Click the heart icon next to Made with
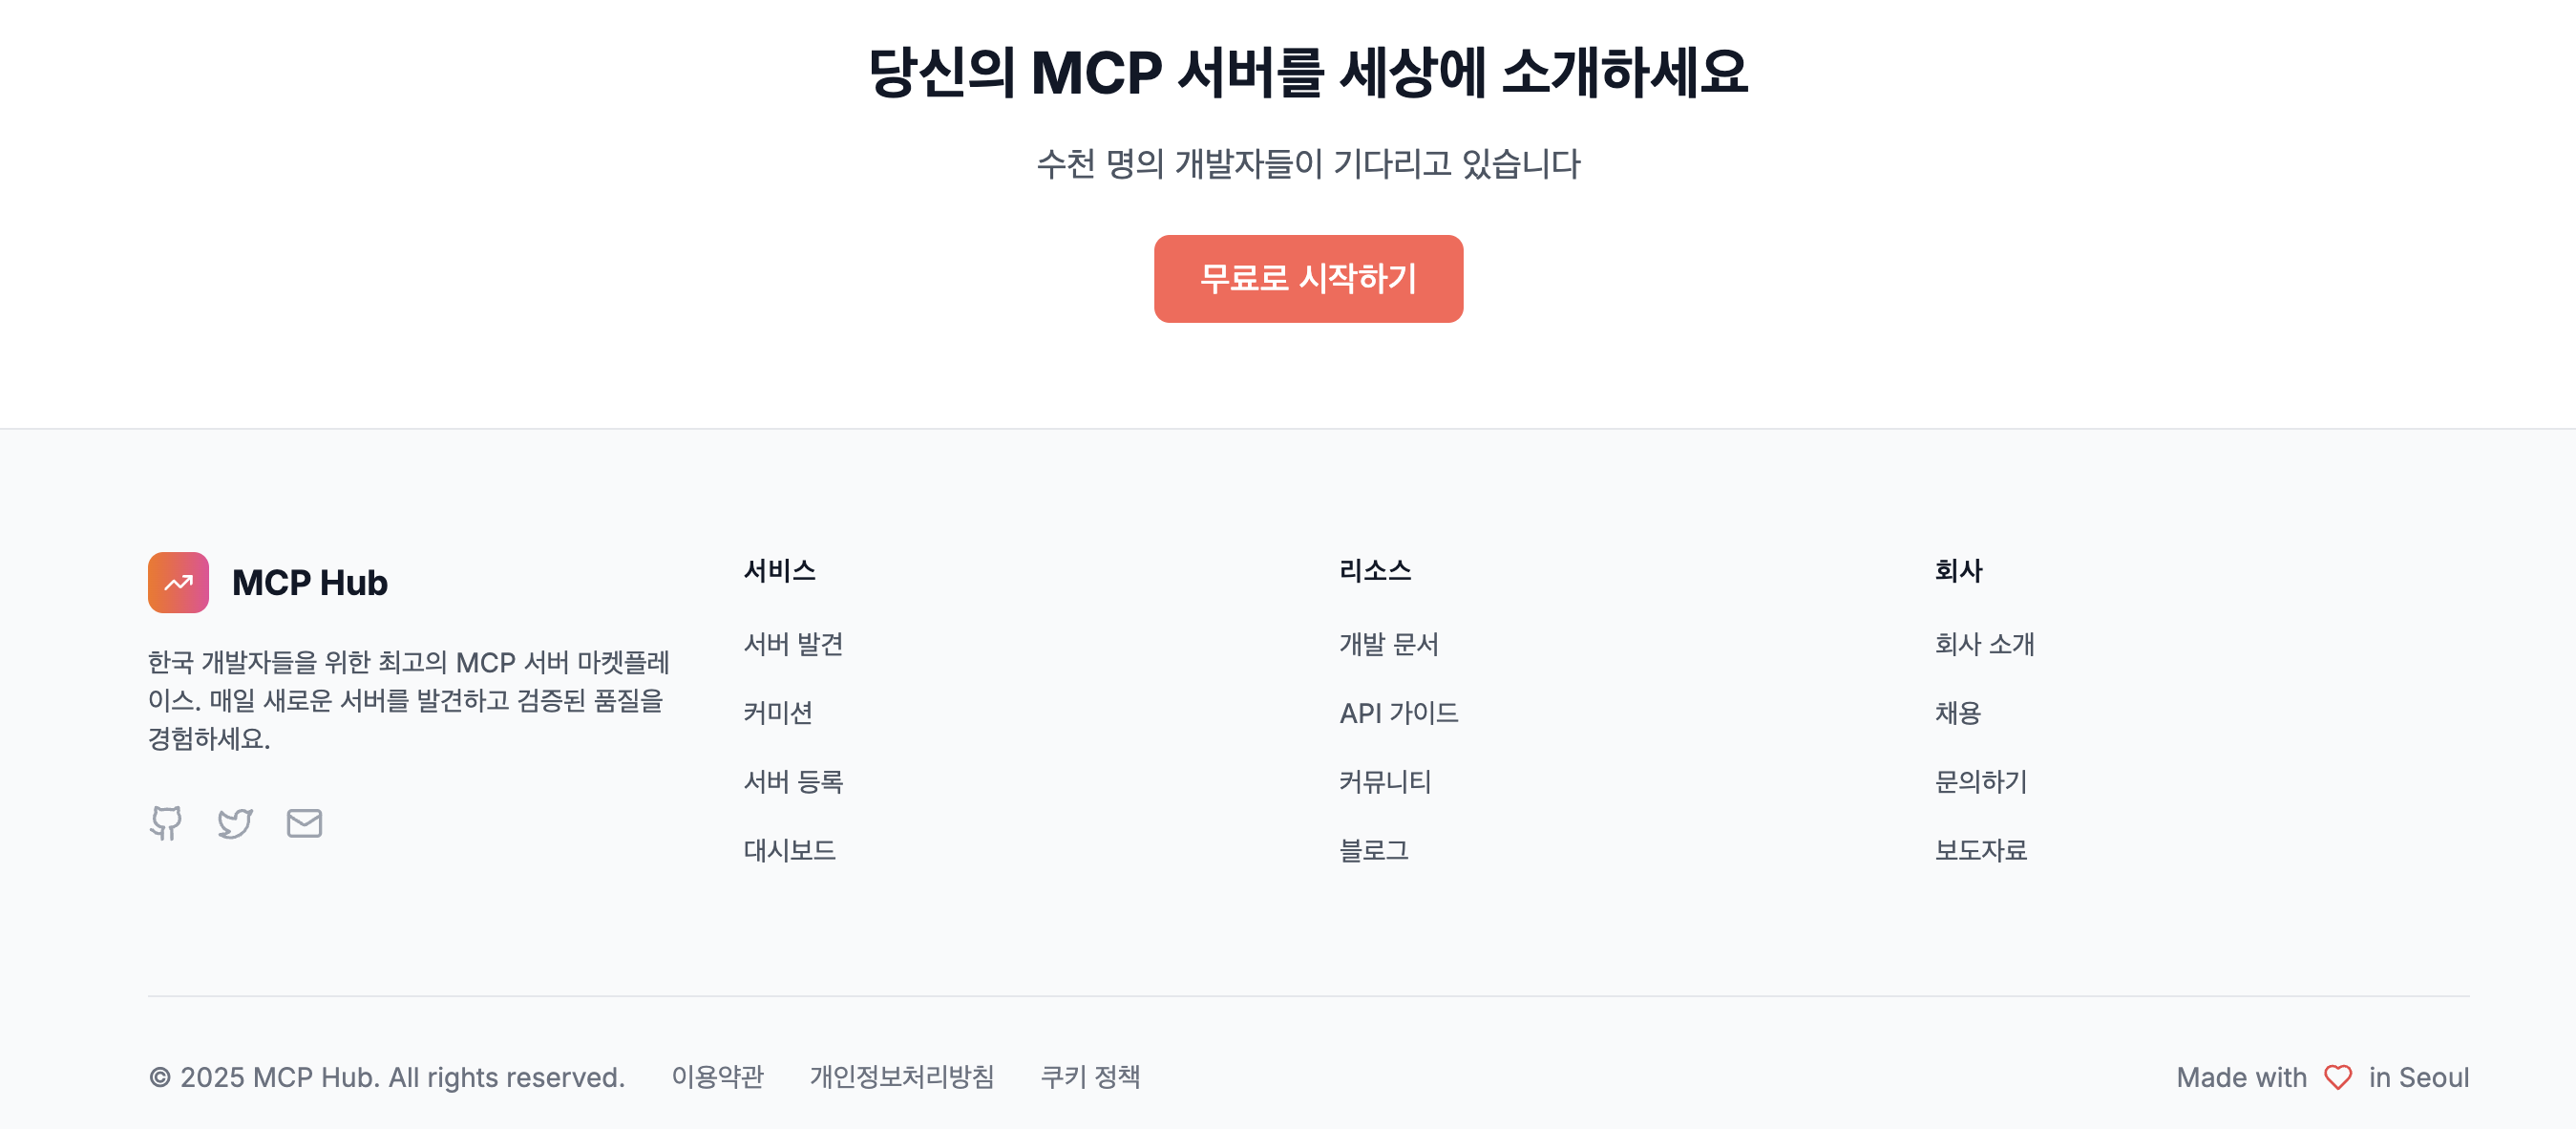 (x=2338, y=1077)
